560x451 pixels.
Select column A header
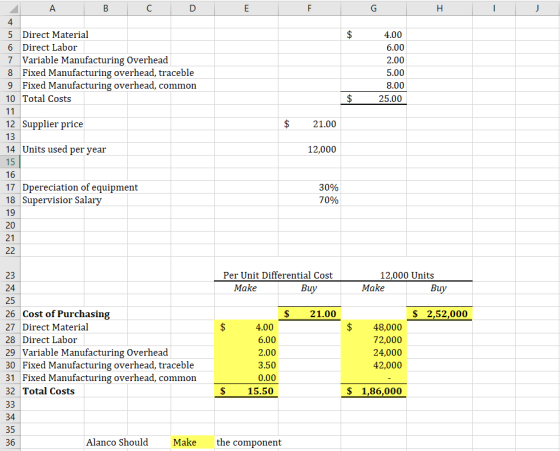[x=52, y=8]
